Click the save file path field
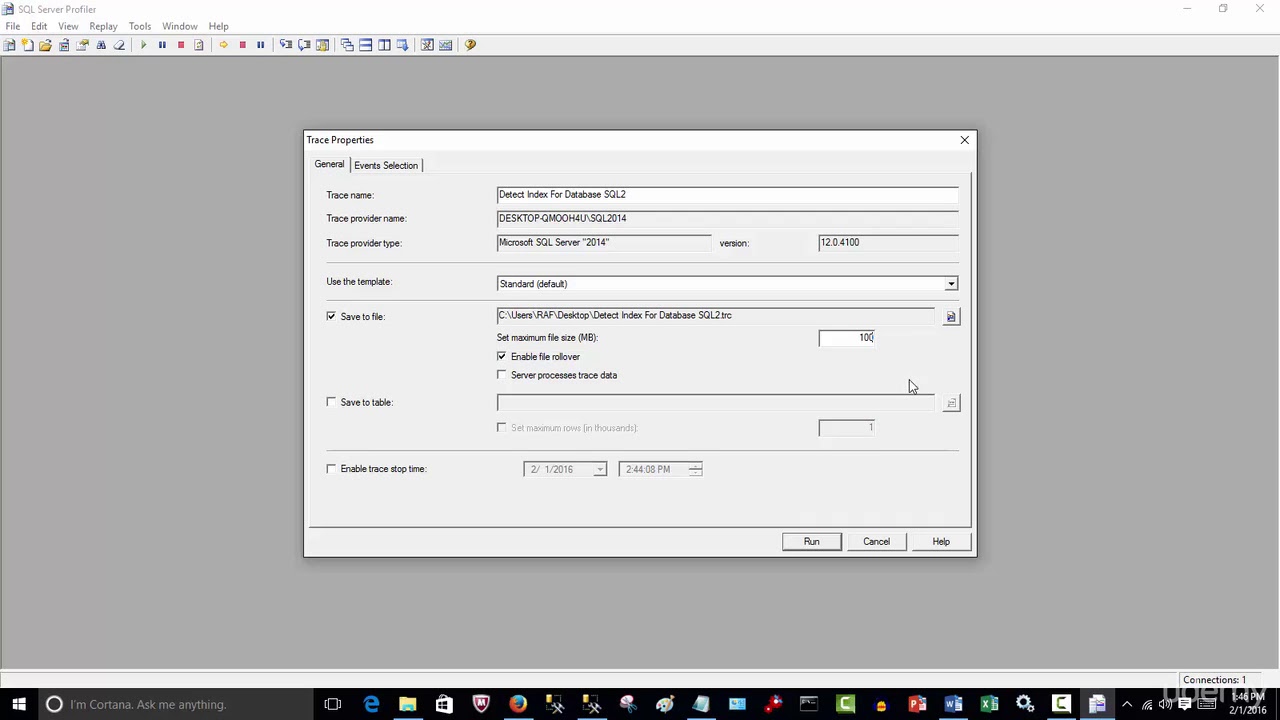The image size is (1280, 720). tap(716, 316)
